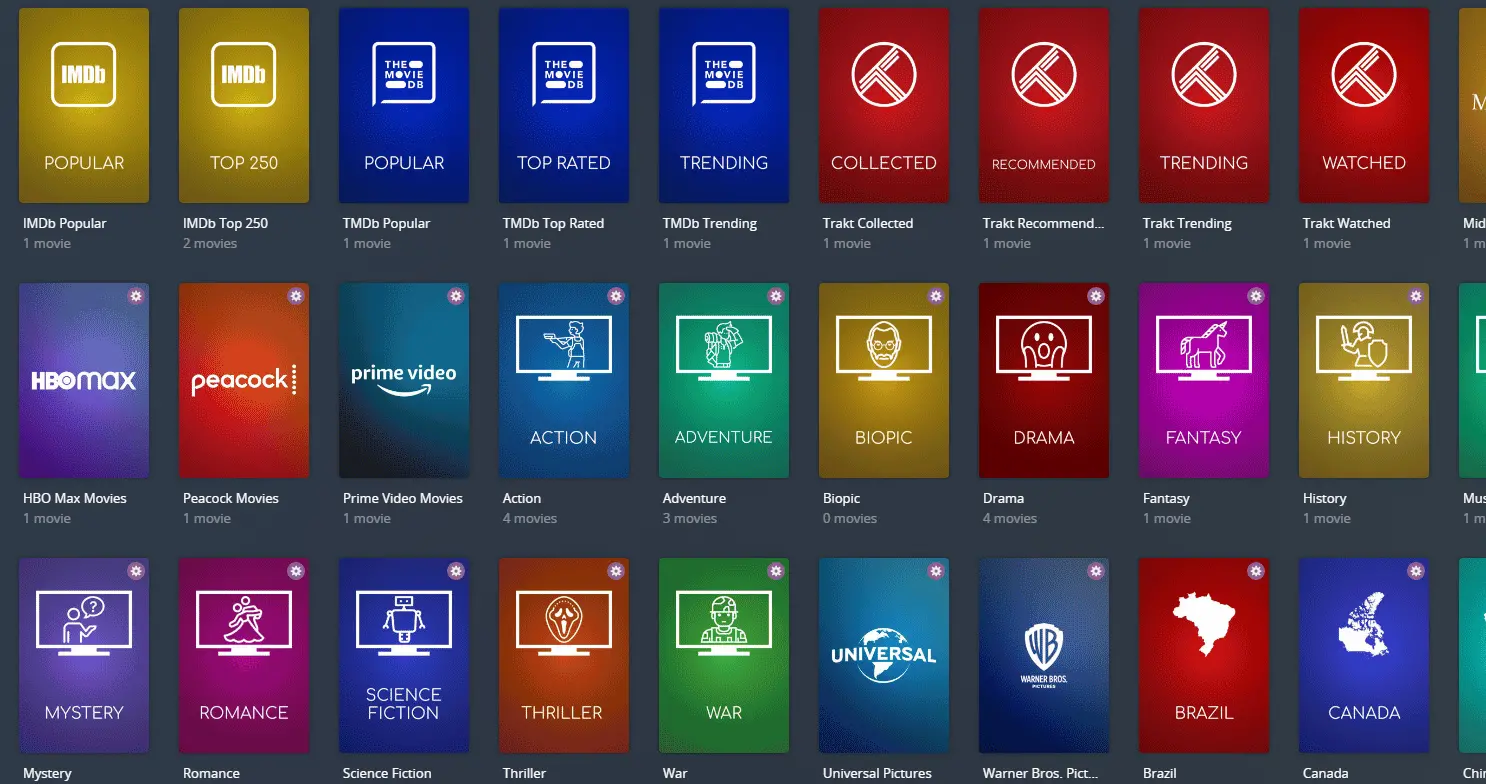This screenshot has width=1486, height=784.
Task: Click the gear badge on Biopic poster
Action: [936, 296]
